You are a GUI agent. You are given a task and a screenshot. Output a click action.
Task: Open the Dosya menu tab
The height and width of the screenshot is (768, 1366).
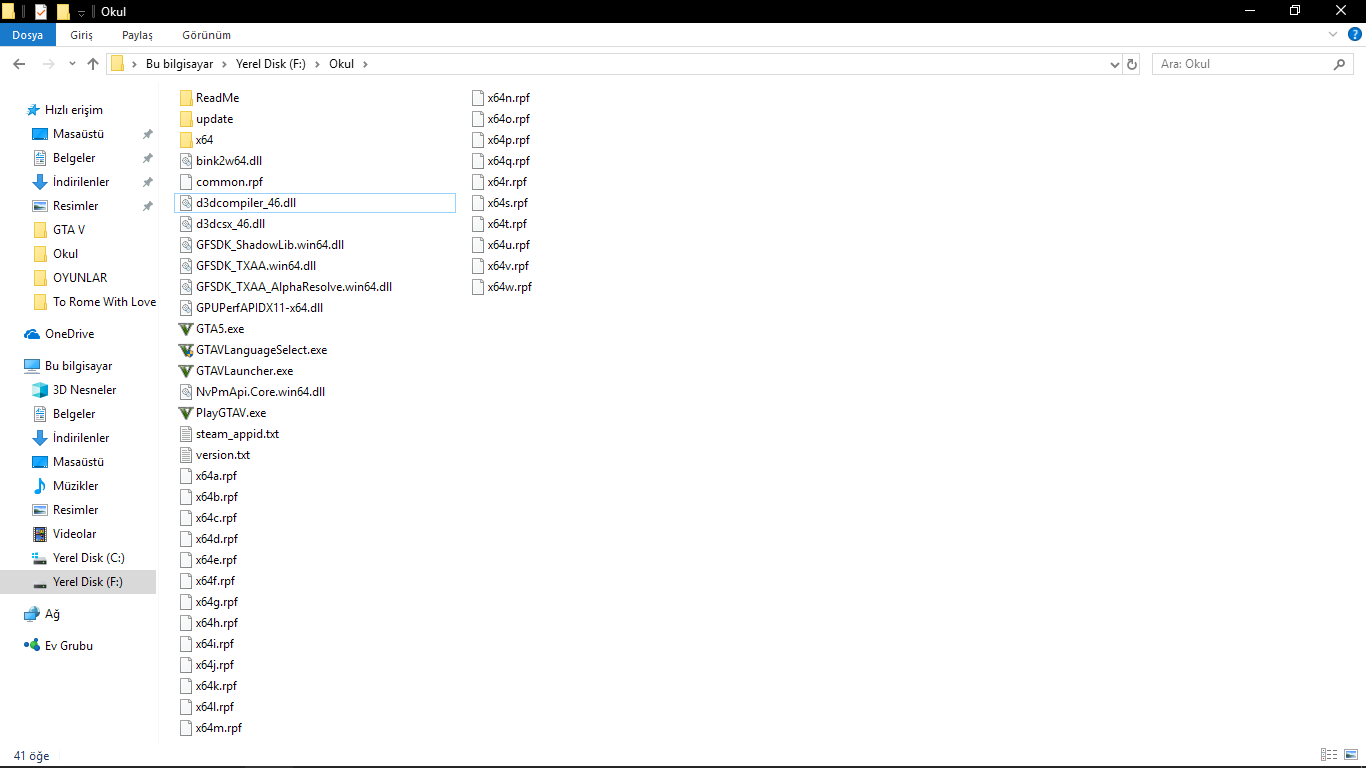(27, 35)
